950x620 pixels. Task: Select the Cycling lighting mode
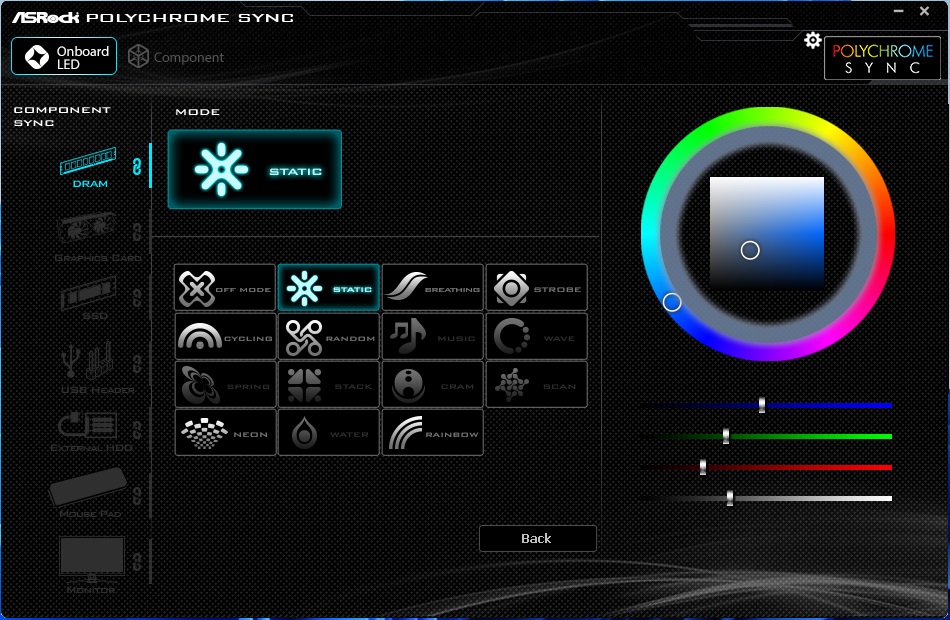[224, 336]
